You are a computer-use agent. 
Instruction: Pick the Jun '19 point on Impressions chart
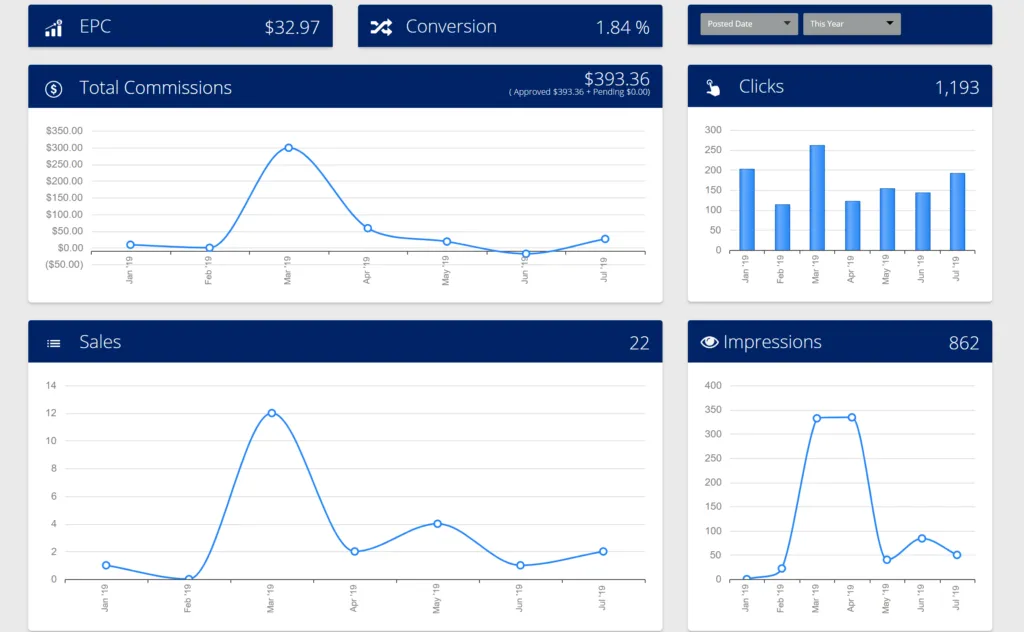[922, 538]
